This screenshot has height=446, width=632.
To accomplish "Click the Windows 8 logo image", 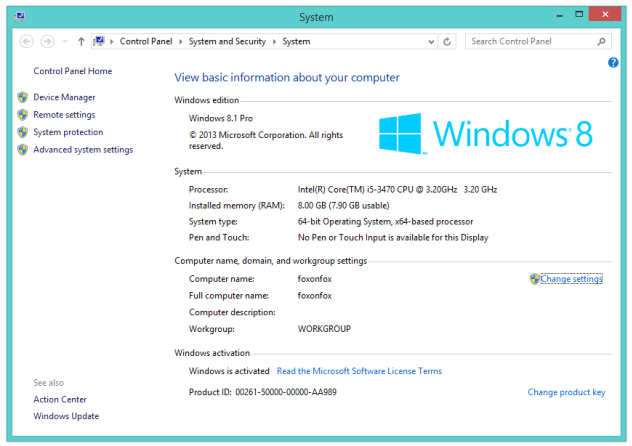I will coord(485,134).
